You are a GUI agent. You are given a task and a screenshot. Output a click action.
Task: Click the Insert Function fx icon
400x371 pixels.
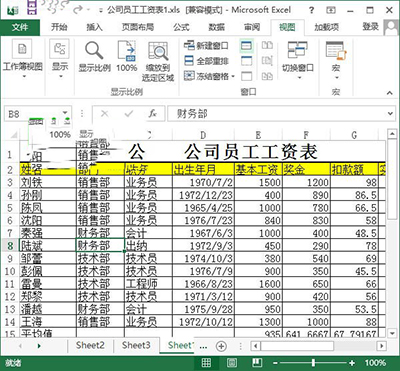point(153,114)
